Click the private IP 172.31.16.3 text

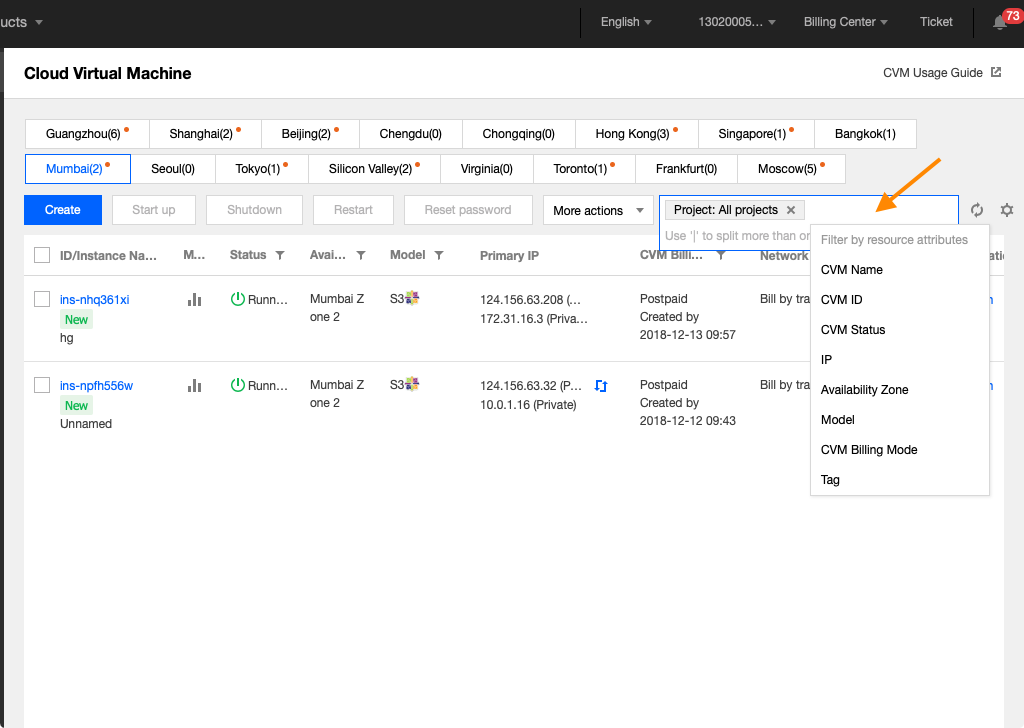click(534, 319)
